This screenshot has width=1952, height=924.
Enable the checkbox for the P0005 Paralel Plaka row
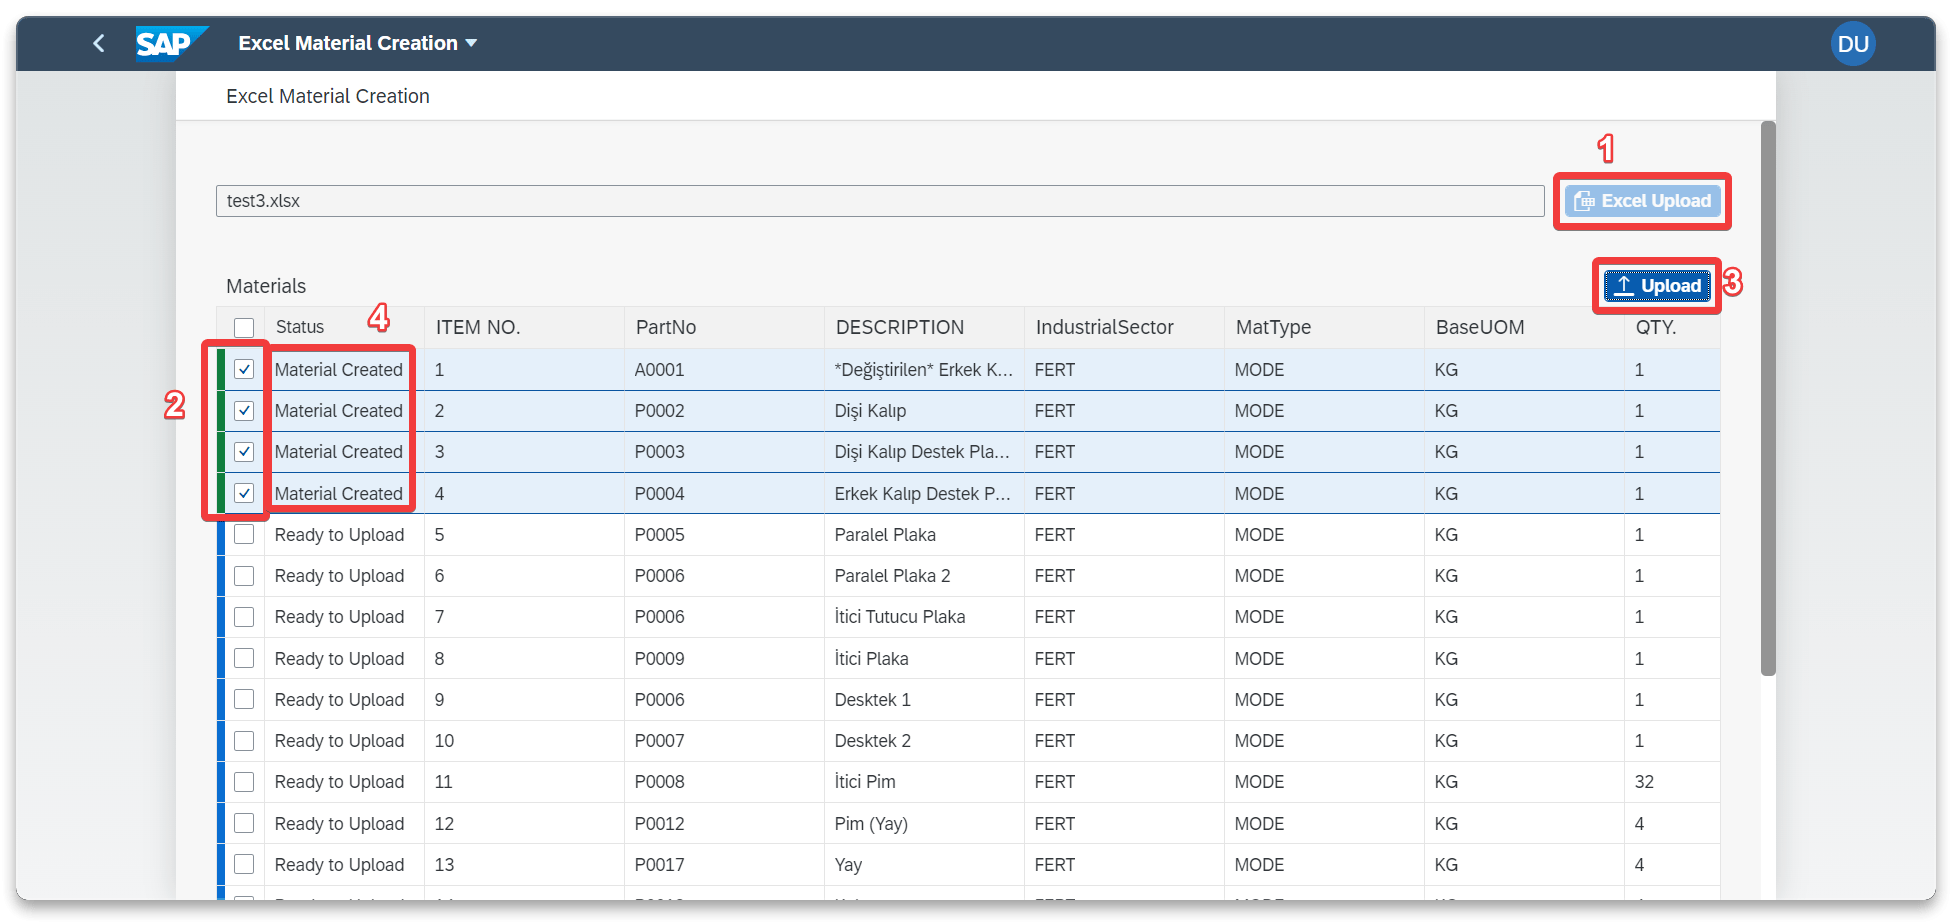tap(244, 534)
